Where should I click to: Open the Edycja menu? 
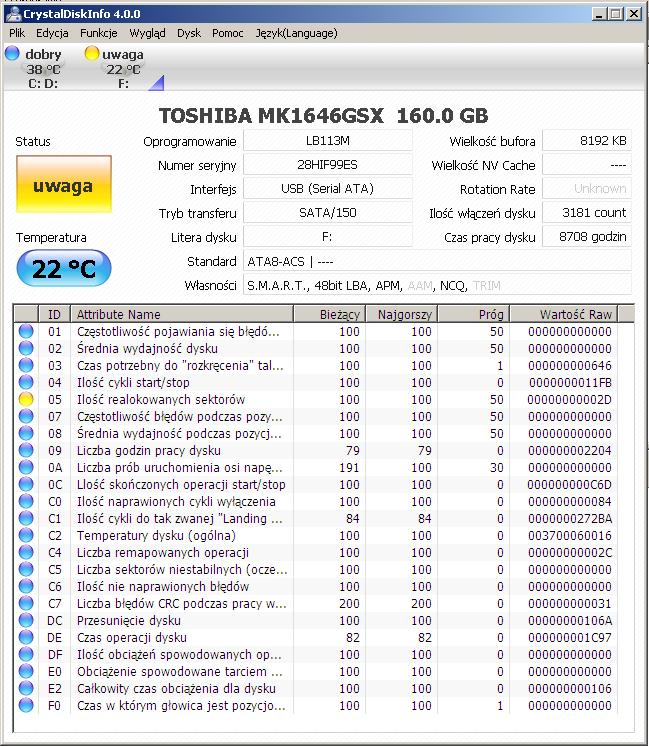tap(52, 33)
